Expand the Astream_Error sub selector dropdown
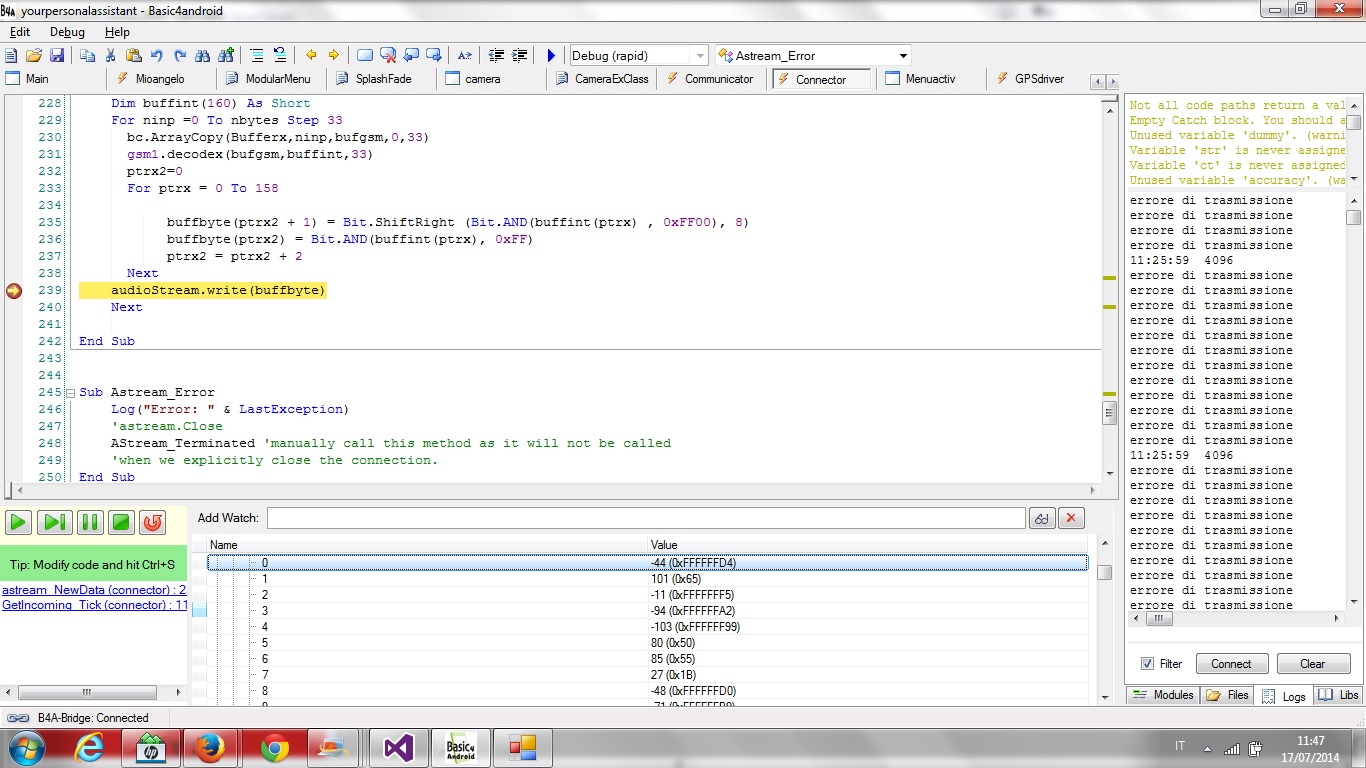Image resolution: width=1366 pixels, height=768 pixels. tap(903, 56)
